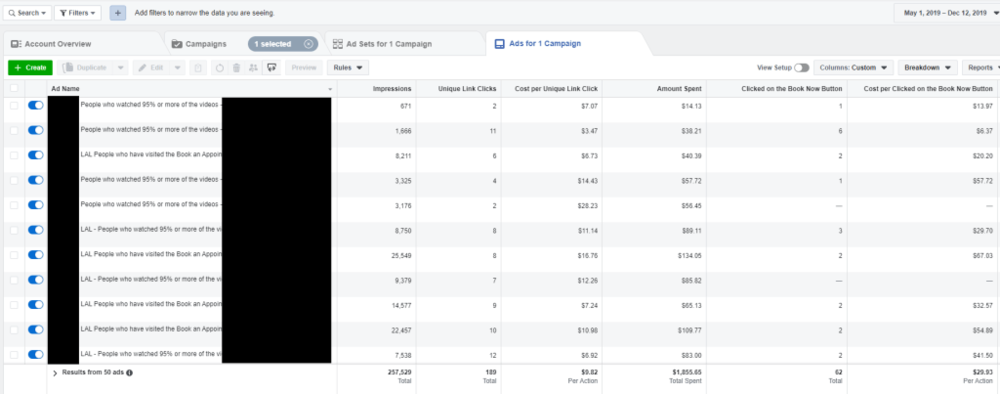
Task: Open the Rules dropdown button
Action: tap(348, 68)
